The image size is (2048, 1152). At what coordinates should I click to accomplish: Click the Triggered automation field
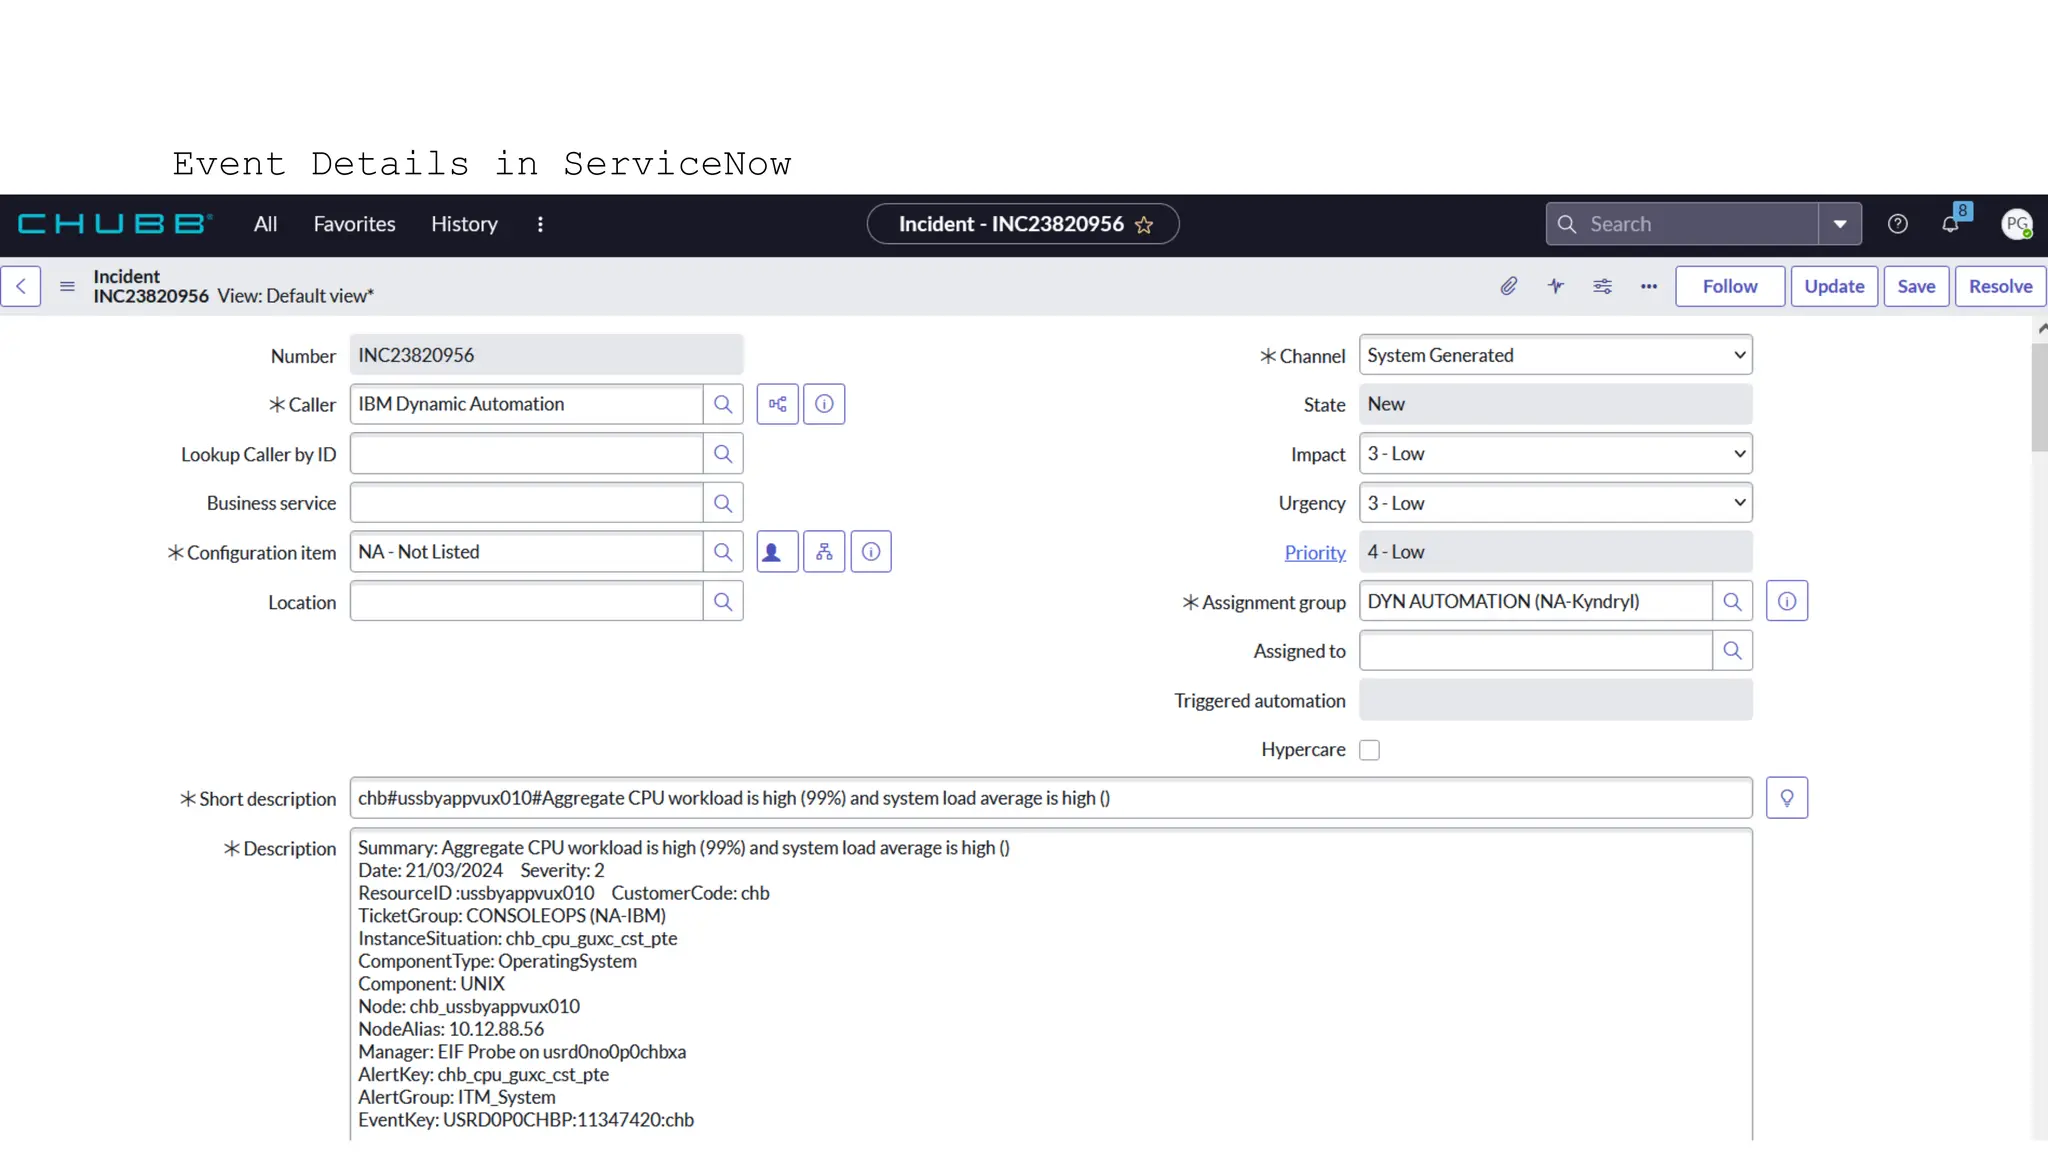click(x=1556, y=700)
